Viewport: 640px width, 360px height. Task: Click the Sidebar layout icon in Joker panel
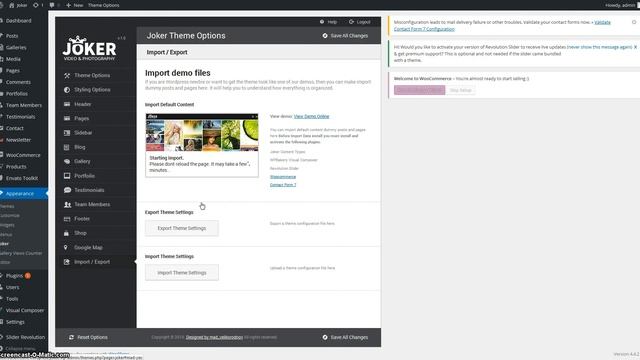click(67, 133)
